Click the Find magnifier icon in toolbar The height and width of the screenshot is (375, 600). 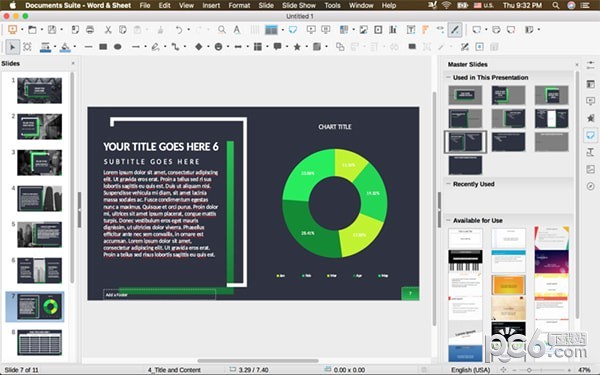(x=222, y=30)
